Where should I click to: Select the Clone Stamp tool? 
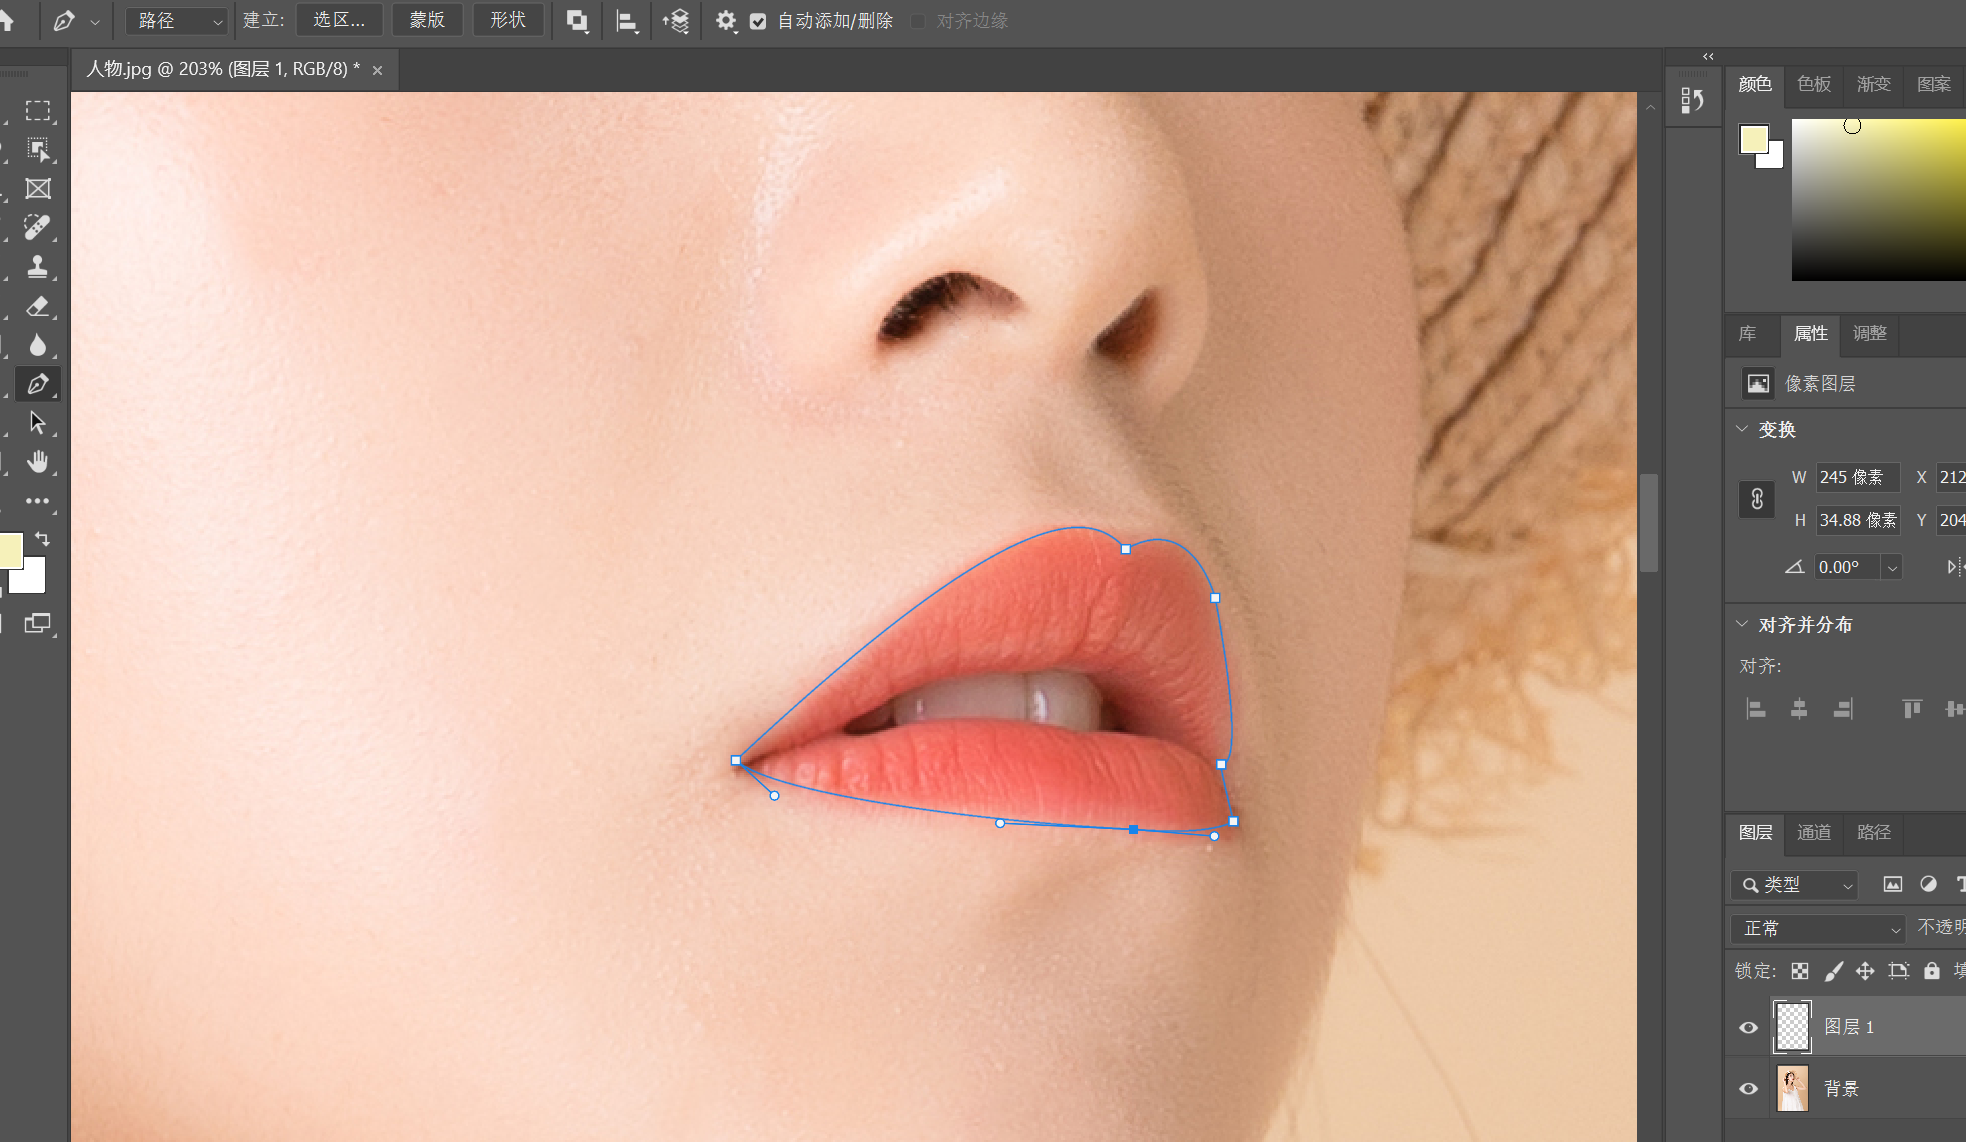pyautogui.click(x=38, y=267)
